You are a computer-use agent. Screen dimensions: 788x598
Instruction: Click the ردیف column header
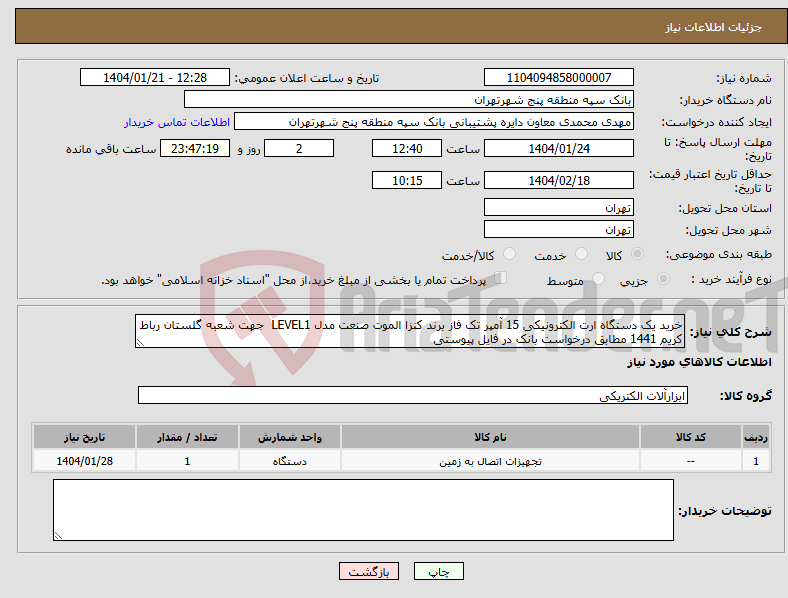click(x=756, y=437)
